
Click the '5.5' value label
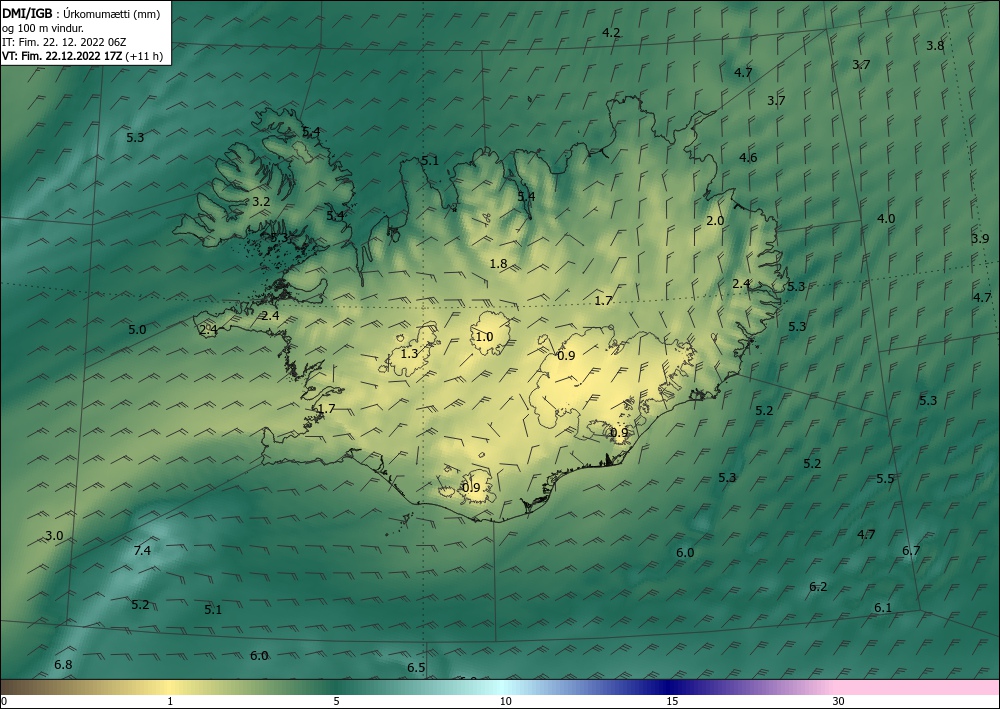click(885, 479)
